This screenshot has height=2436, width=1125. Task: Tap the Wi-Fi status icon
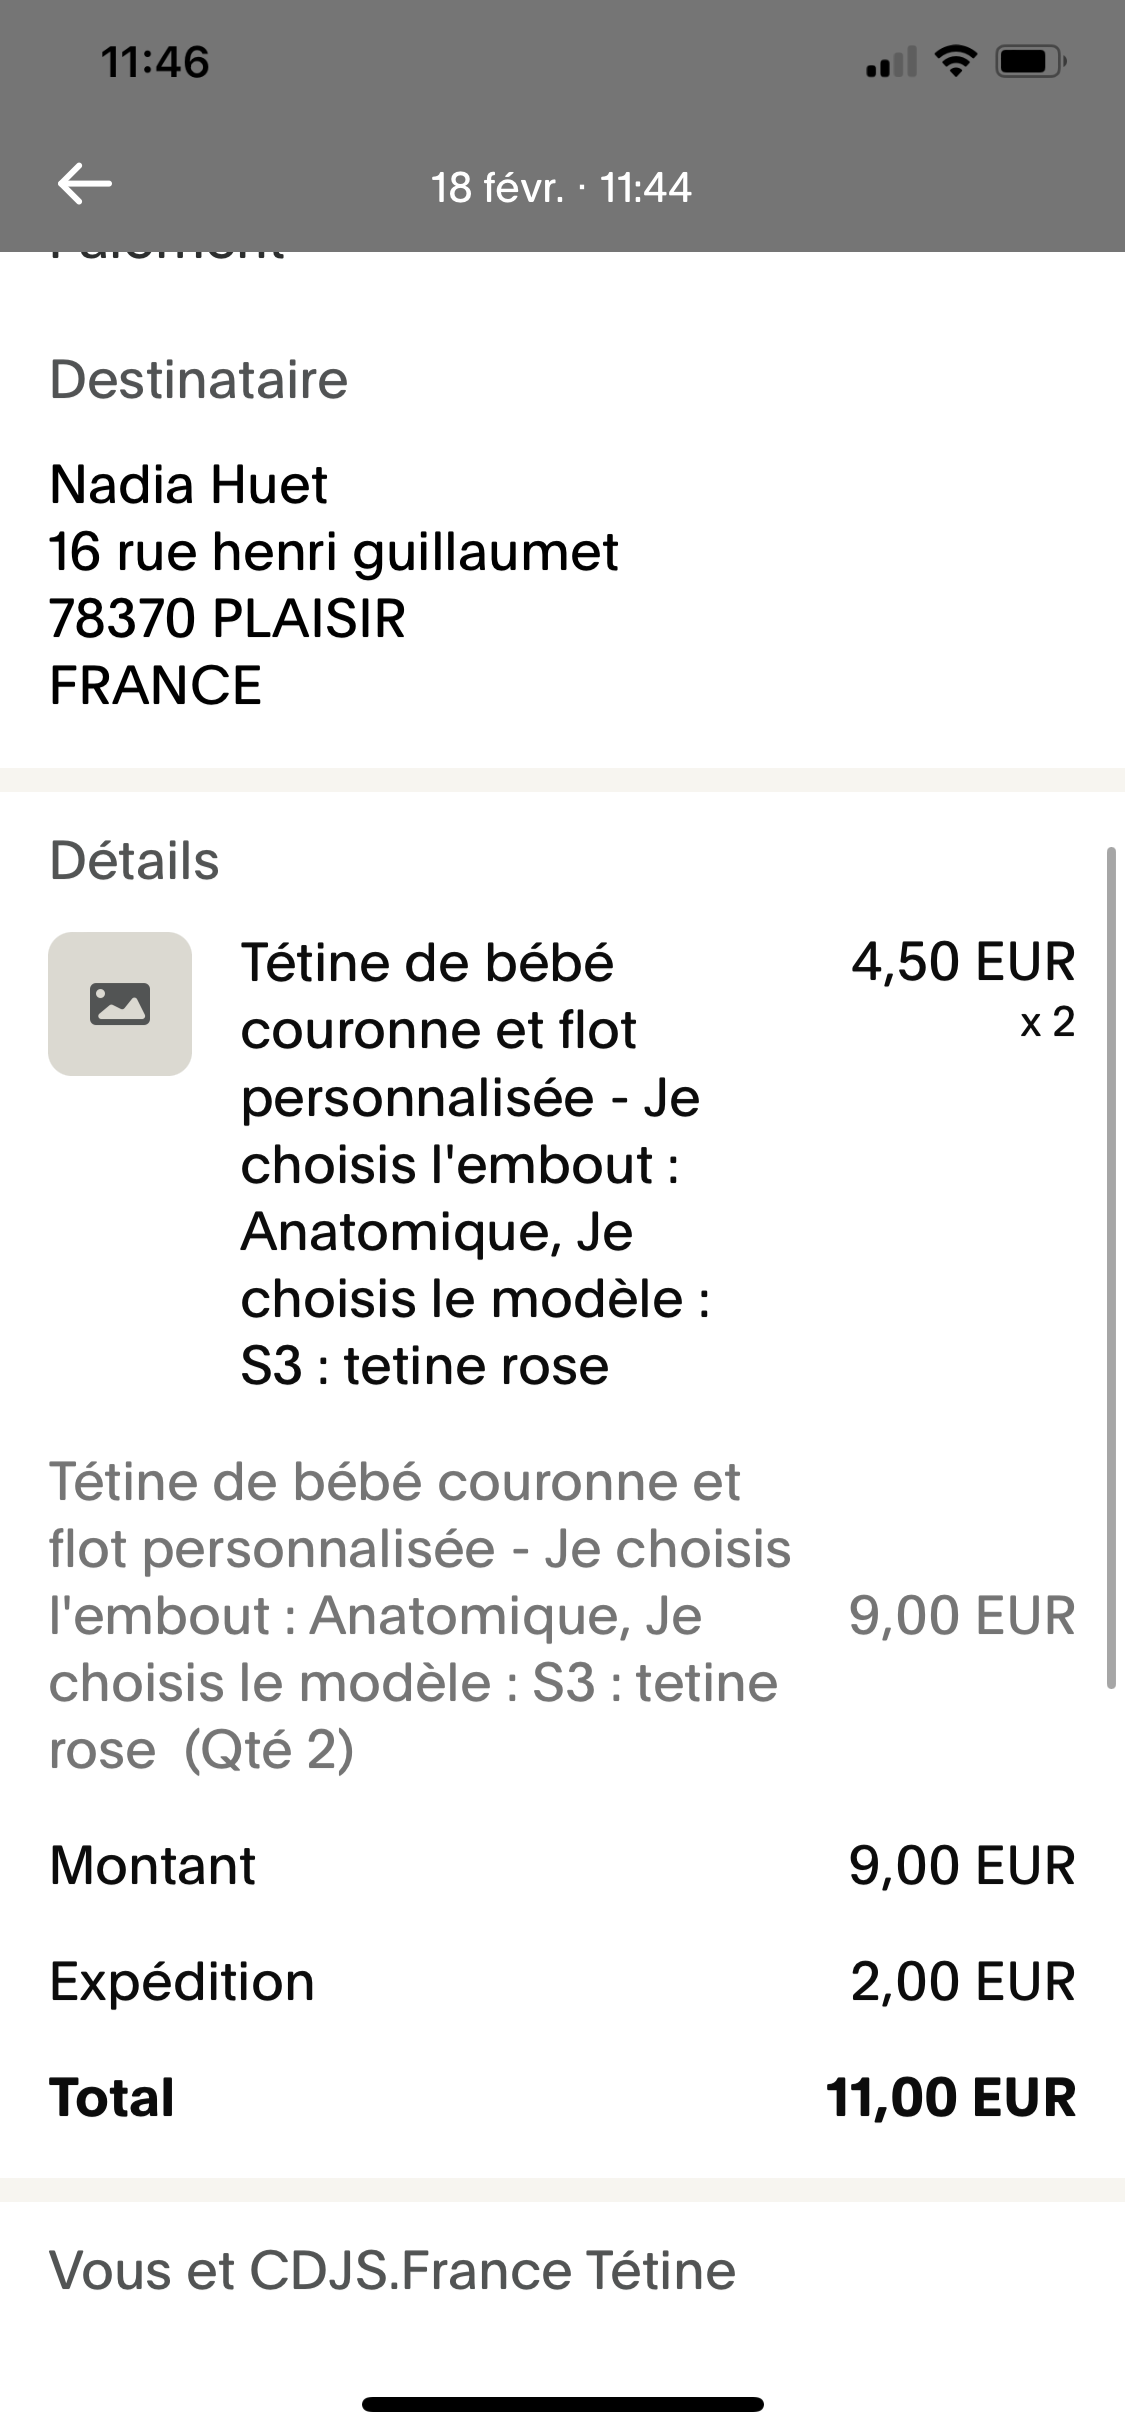click(x=956, y=62)
